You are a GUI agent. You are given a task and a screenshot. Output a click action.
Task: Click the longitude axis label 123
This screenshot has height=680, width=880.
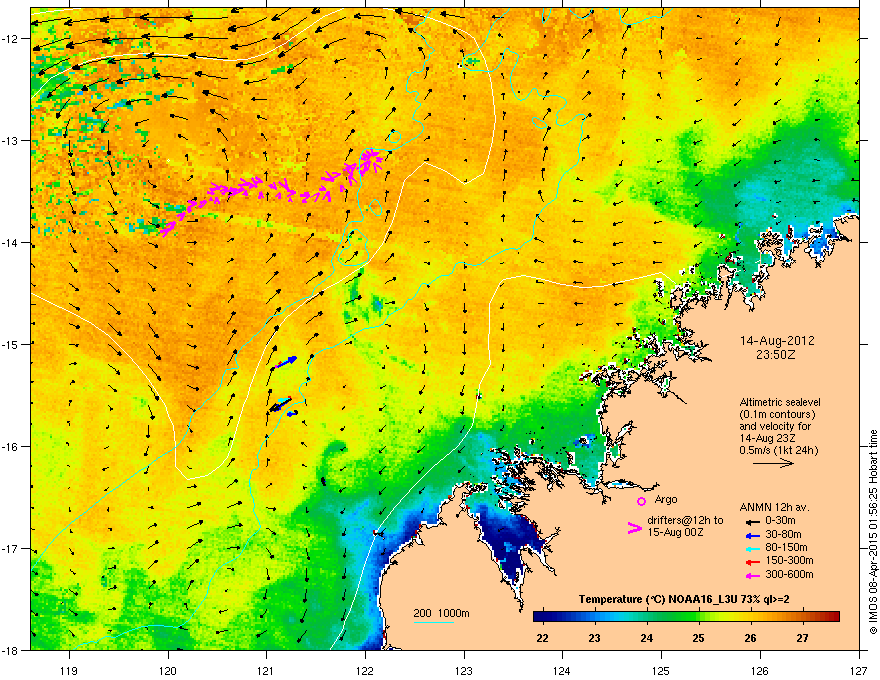[464, 670]
